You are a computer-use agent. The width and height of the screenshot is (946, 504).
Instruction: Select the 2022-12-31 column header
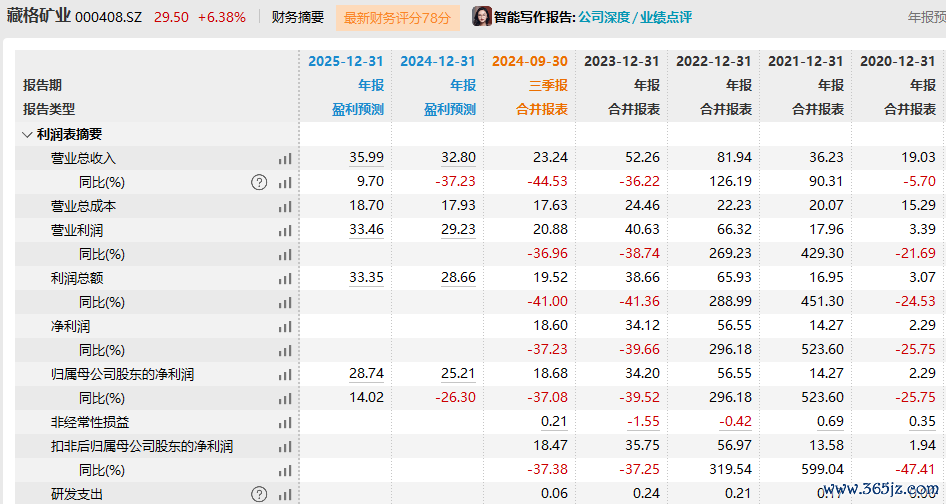click(x=714, y=62)
